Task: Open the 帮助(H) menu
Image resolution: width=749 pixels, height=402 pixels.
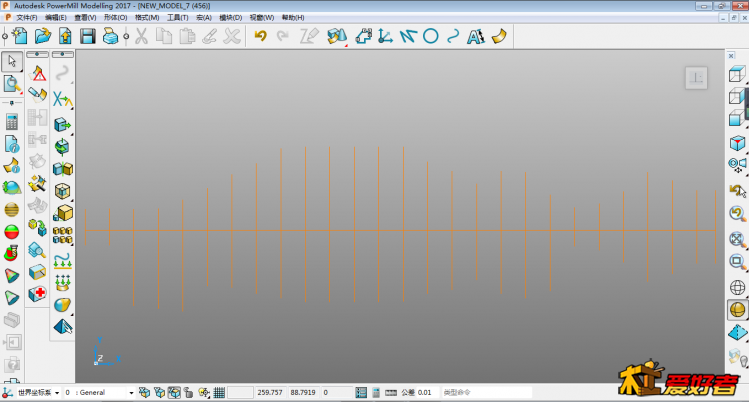Action: coord(293,18)
